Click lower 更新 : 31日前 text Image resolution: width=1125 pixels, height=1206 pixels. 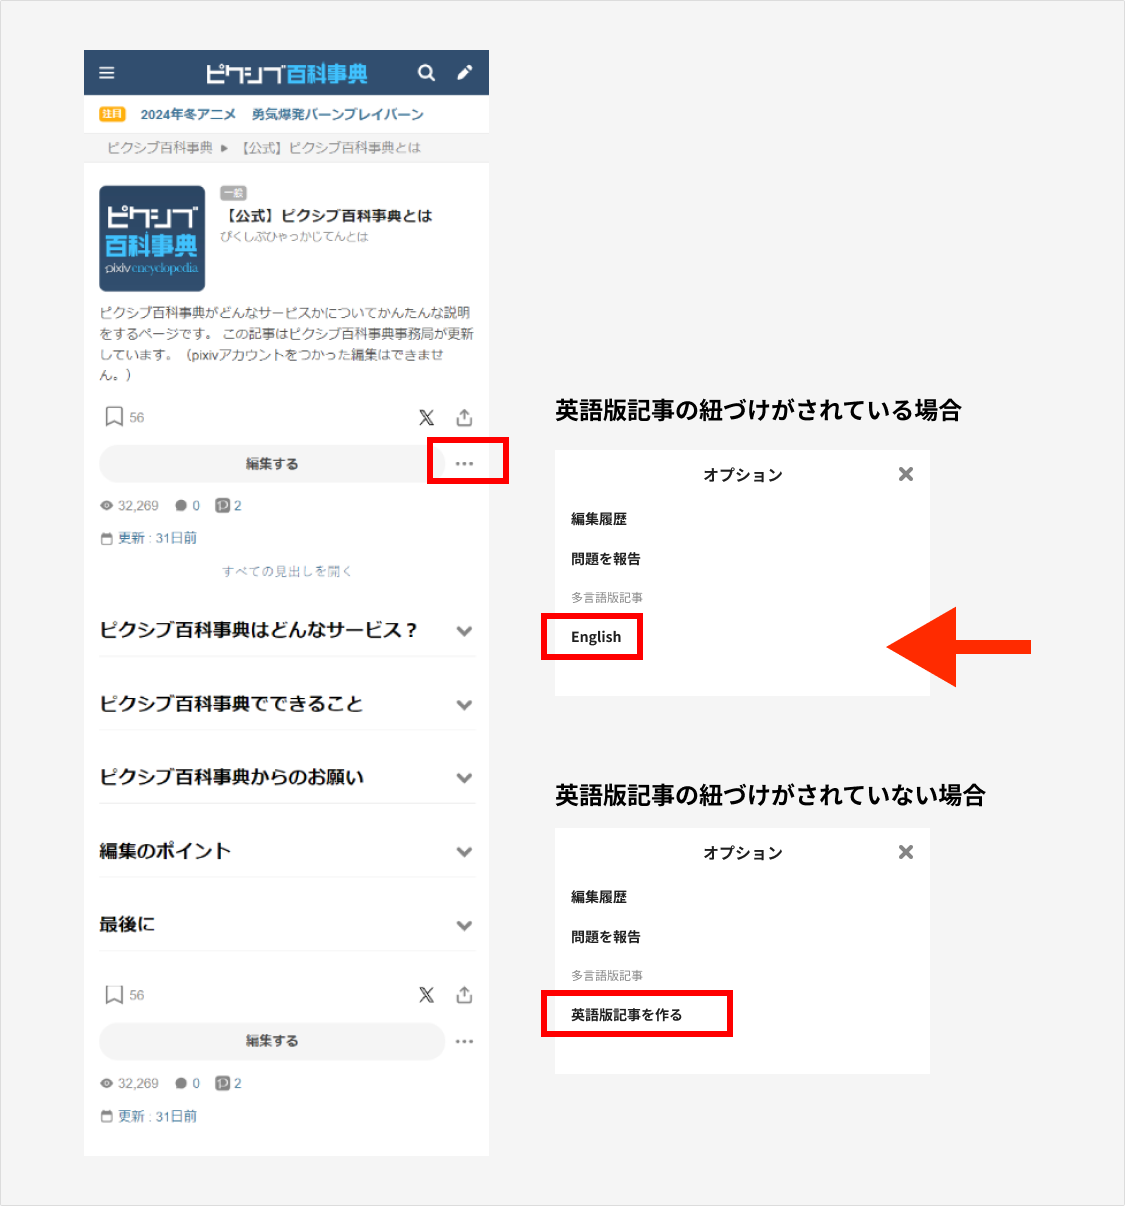[x=157, y=1116]
